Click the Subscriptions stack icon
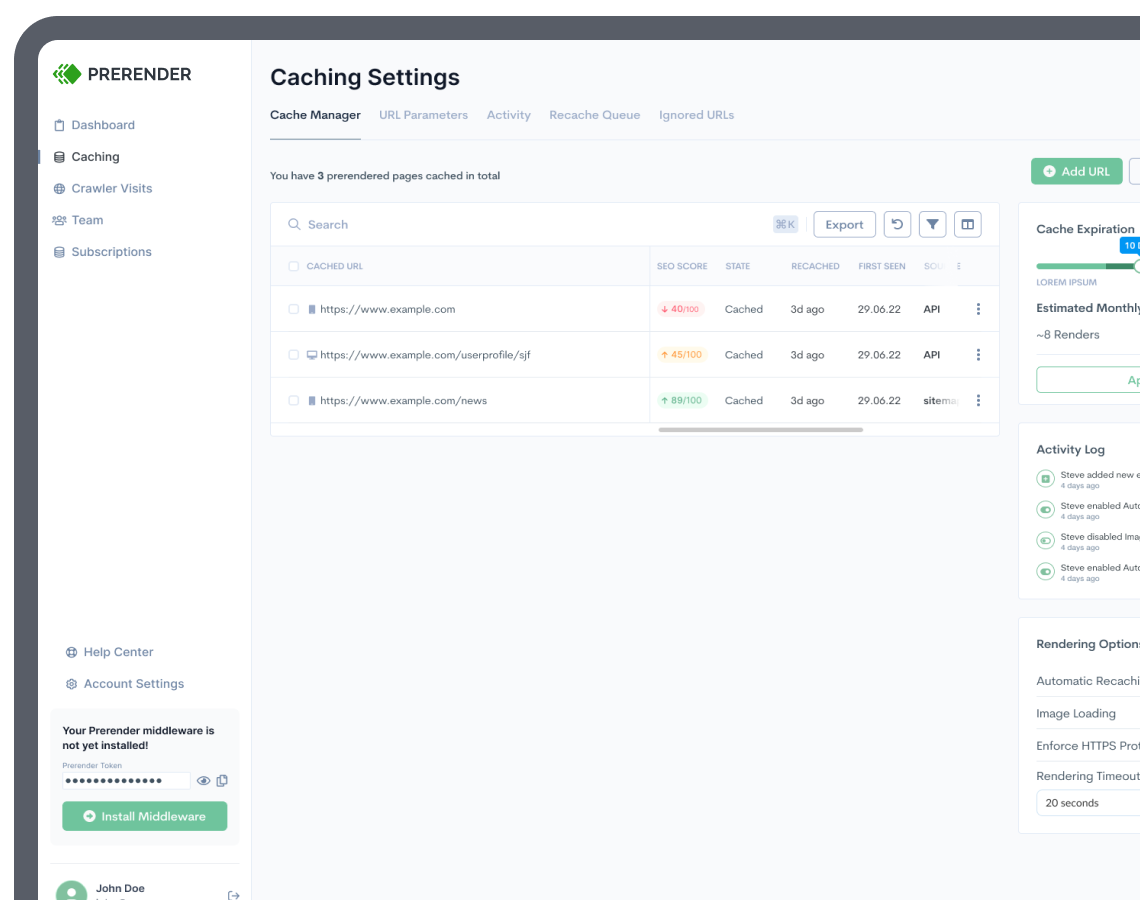Viewport: 1140px width, 900px height. pos(60,252)
